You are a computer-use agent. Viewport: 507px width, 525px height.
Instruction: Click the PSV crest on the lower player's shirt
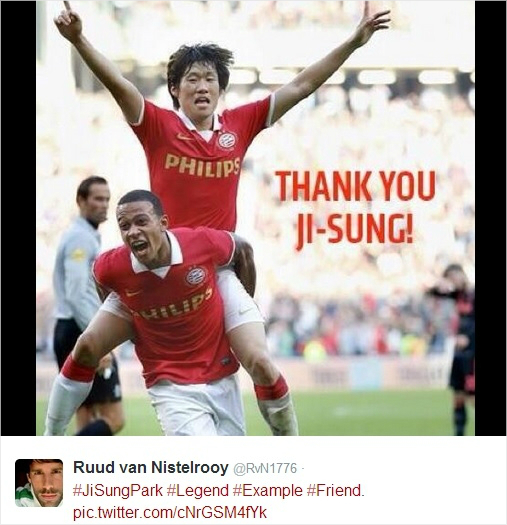click(196, 276)
